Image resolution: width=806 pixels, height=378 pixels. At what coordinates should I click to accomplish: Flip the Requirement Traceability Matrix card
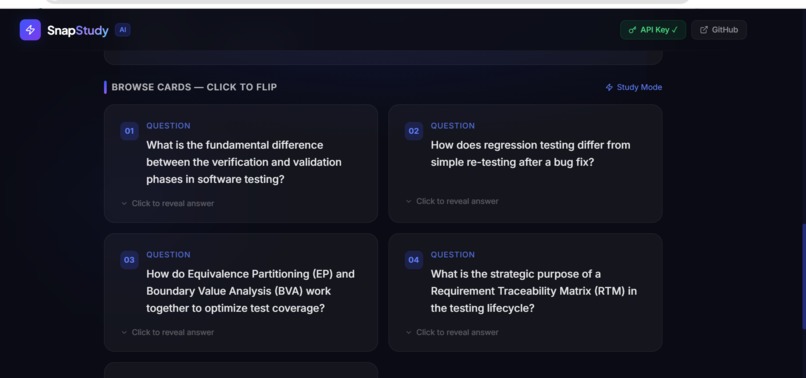(525, 292)
